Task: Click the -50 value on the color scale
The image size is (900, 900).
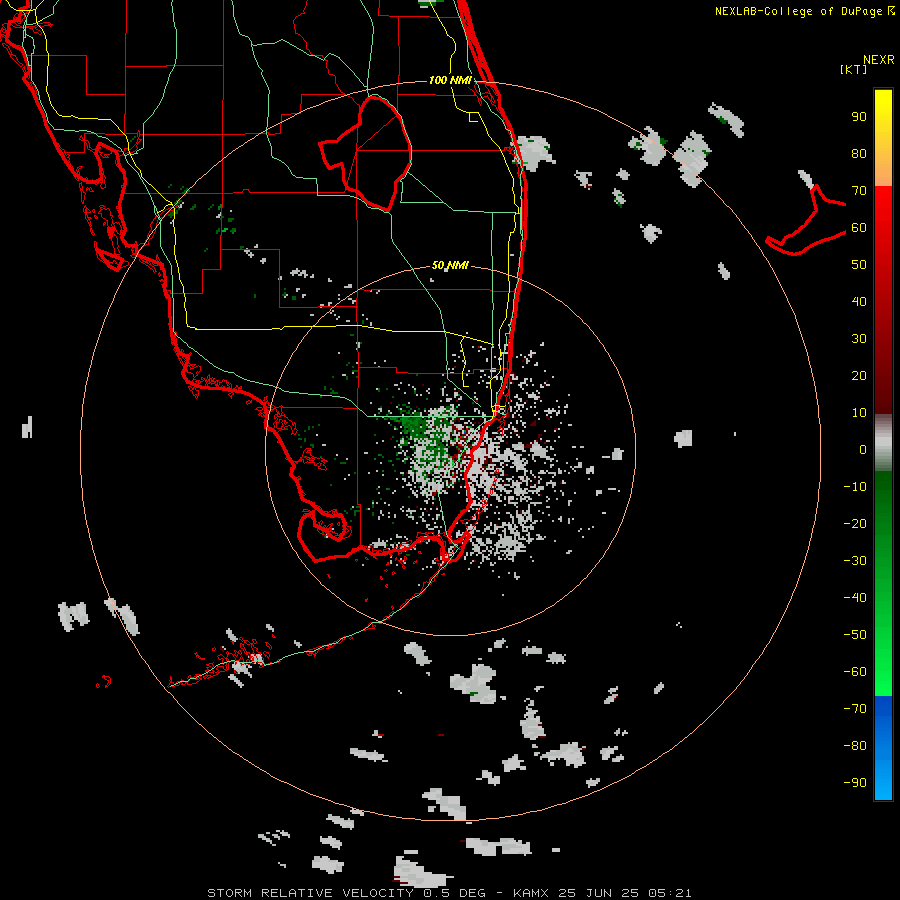Action: point(855,635)
